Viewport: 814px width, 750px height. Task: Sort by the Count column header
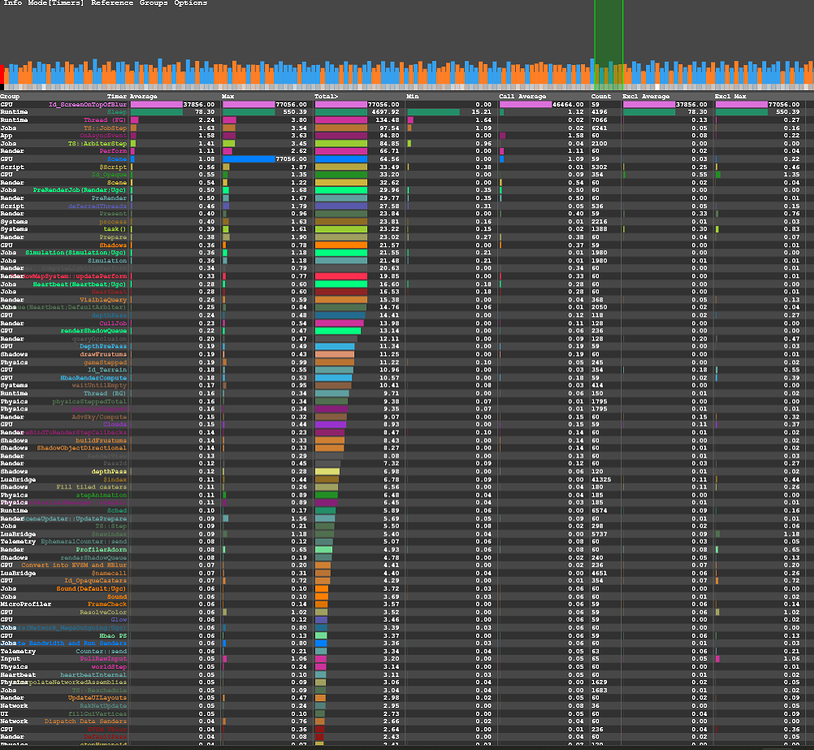[x=601, y=97]
